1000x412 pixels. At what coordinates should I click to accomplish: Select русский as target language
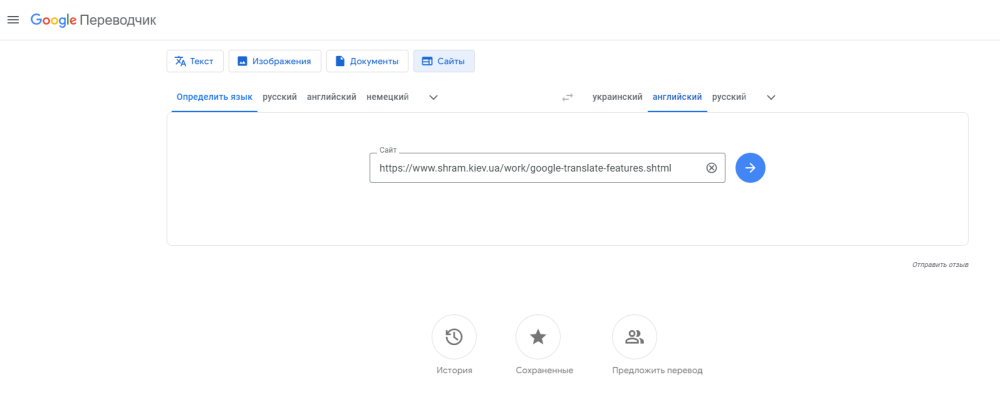point(730,98)
